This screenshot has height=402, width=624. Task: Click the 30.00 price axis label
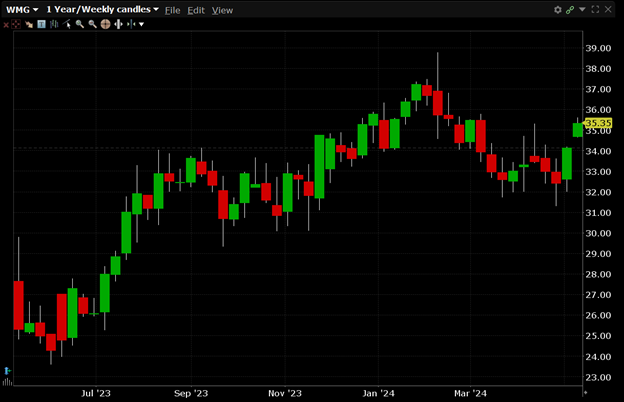pyautogui.click(x=598, y=233)
